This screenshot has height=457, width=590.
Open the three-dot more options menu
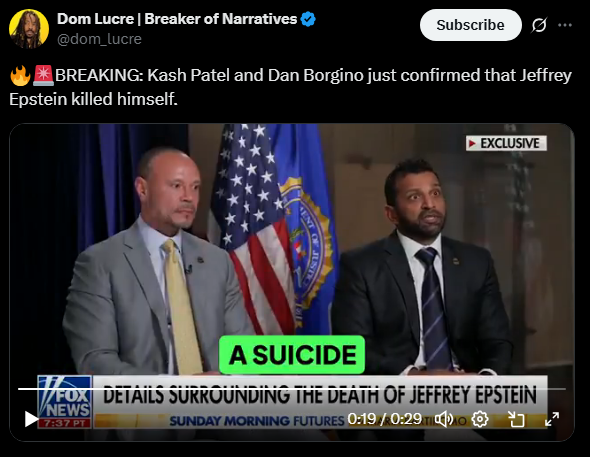tap(565, 25)
